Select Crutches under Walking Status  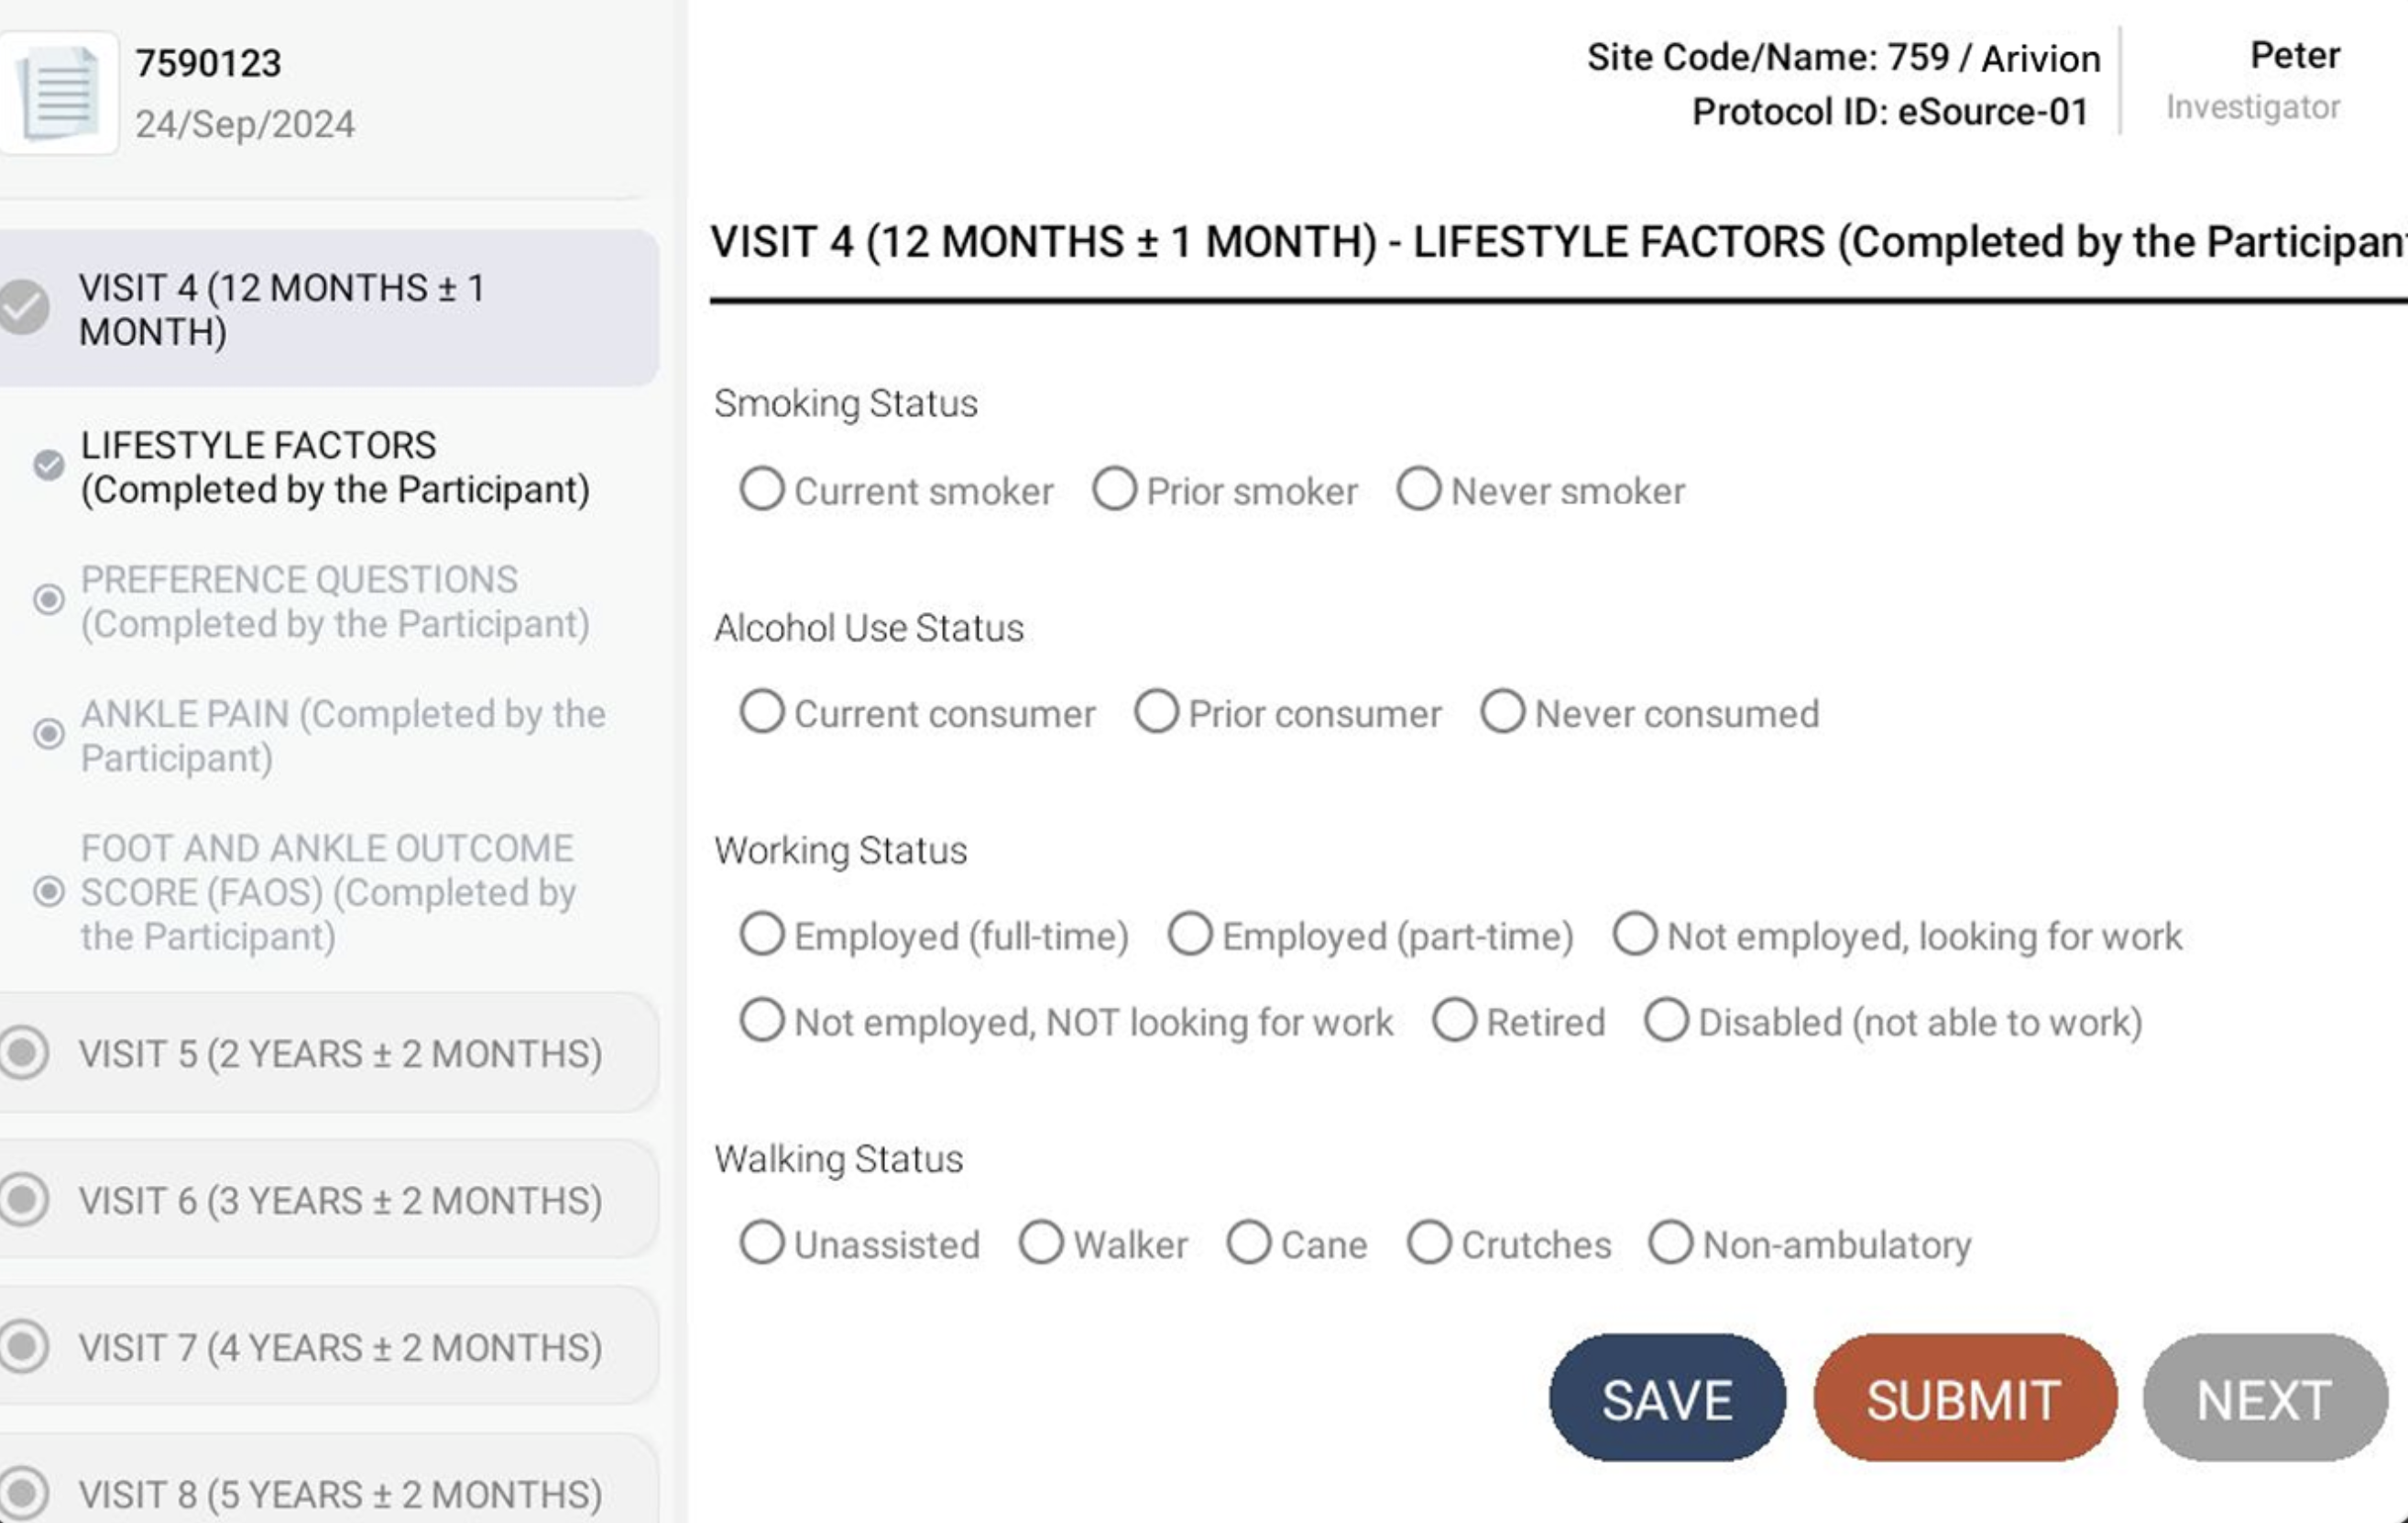pos(1430,1243)
